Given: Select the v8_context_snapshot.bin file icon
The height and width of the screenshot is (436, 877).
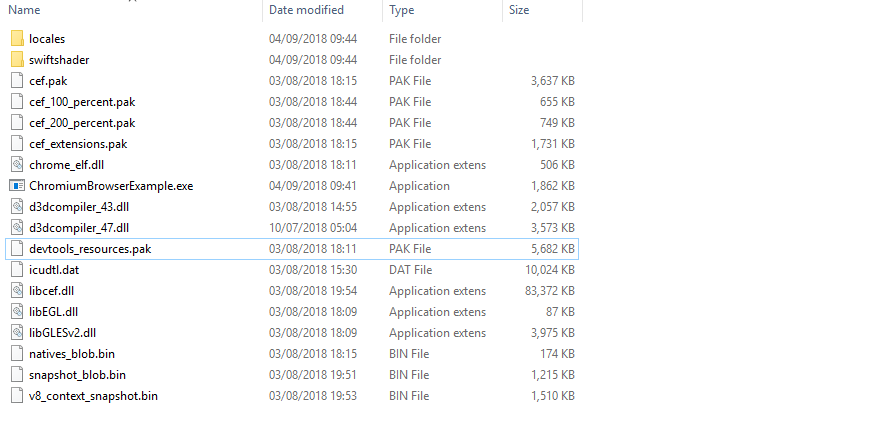Looking at the screenshot, I should coord(16,396).
